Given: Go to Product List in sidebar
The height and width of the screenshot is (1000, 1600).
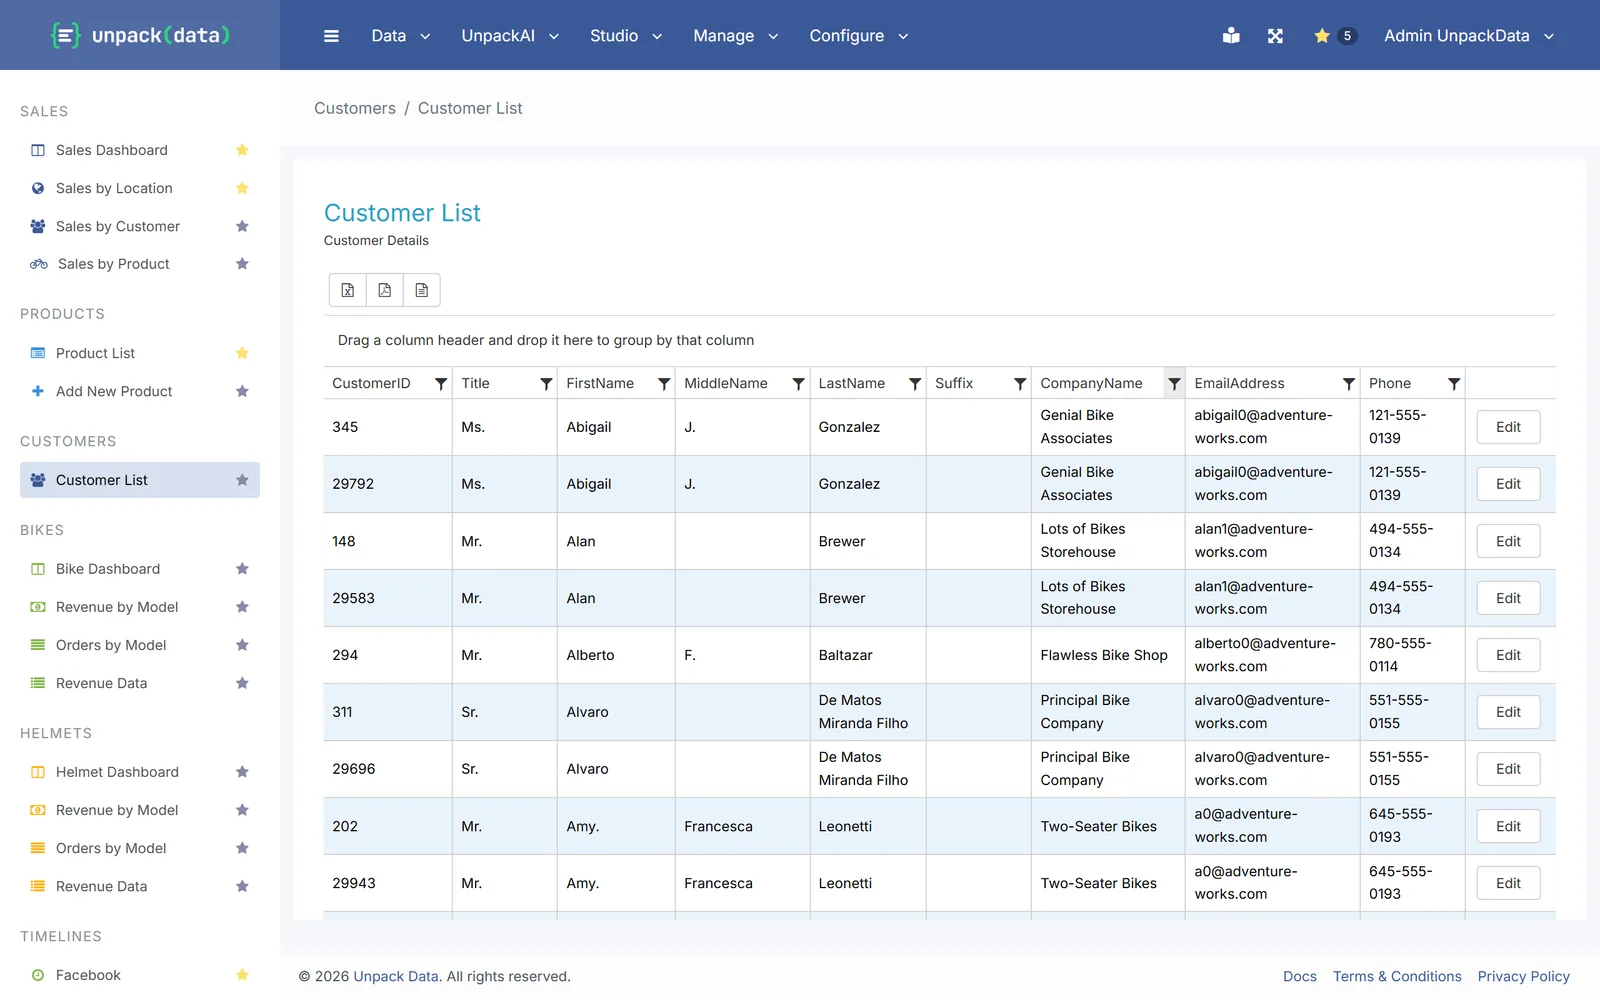Looking at the screenshot, I should coord(95,353).
